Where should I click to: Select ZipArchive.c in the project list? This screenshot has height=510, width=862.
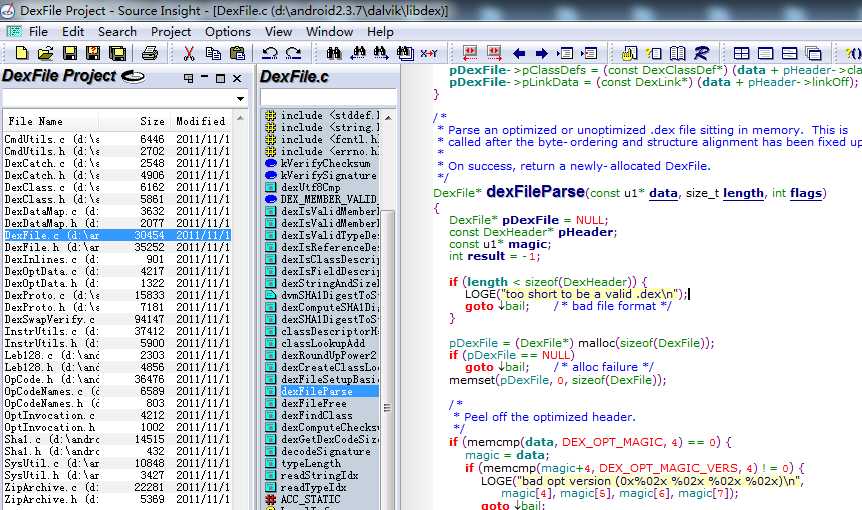(x=117, y=487)
